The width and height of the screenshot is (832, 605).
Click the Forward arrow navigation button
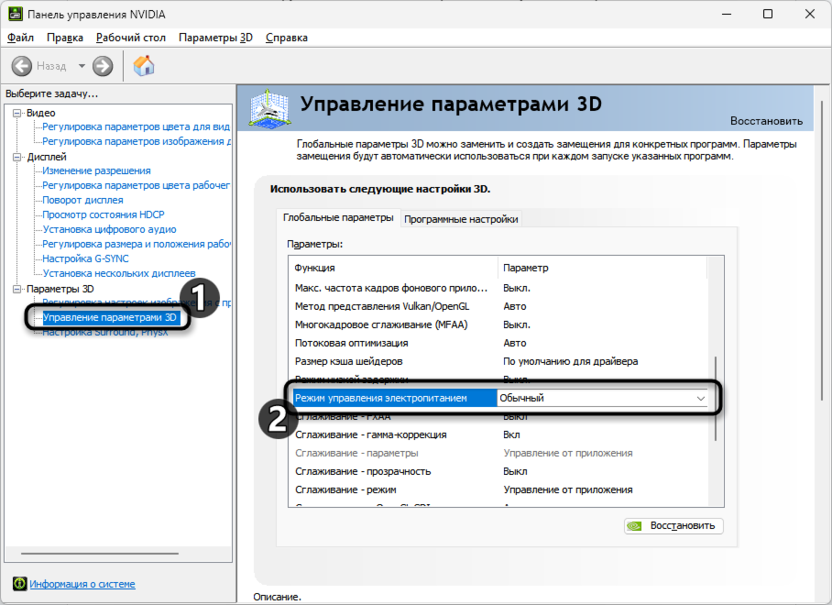(x=102, y=66)
